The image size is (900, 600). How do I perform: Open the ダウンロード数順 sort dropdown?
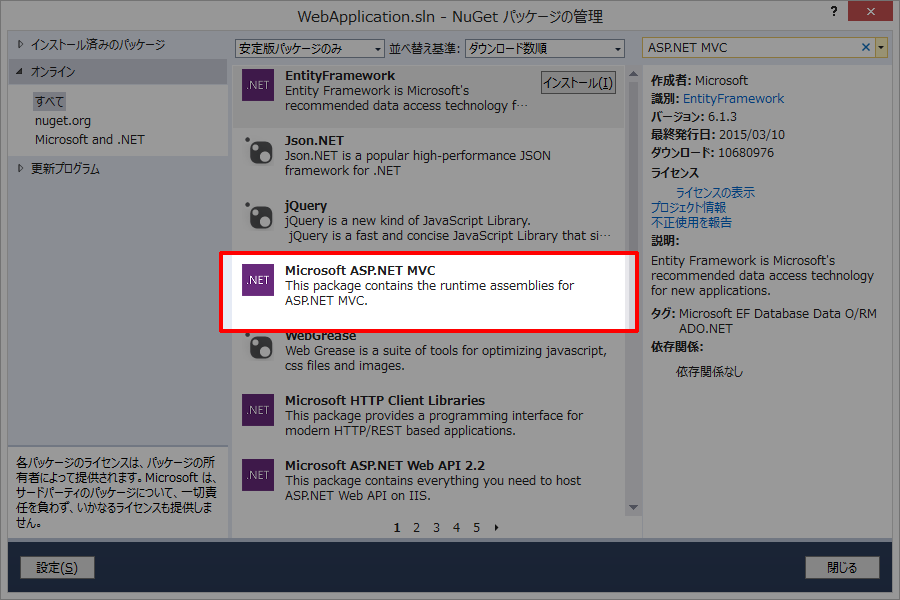545,49
